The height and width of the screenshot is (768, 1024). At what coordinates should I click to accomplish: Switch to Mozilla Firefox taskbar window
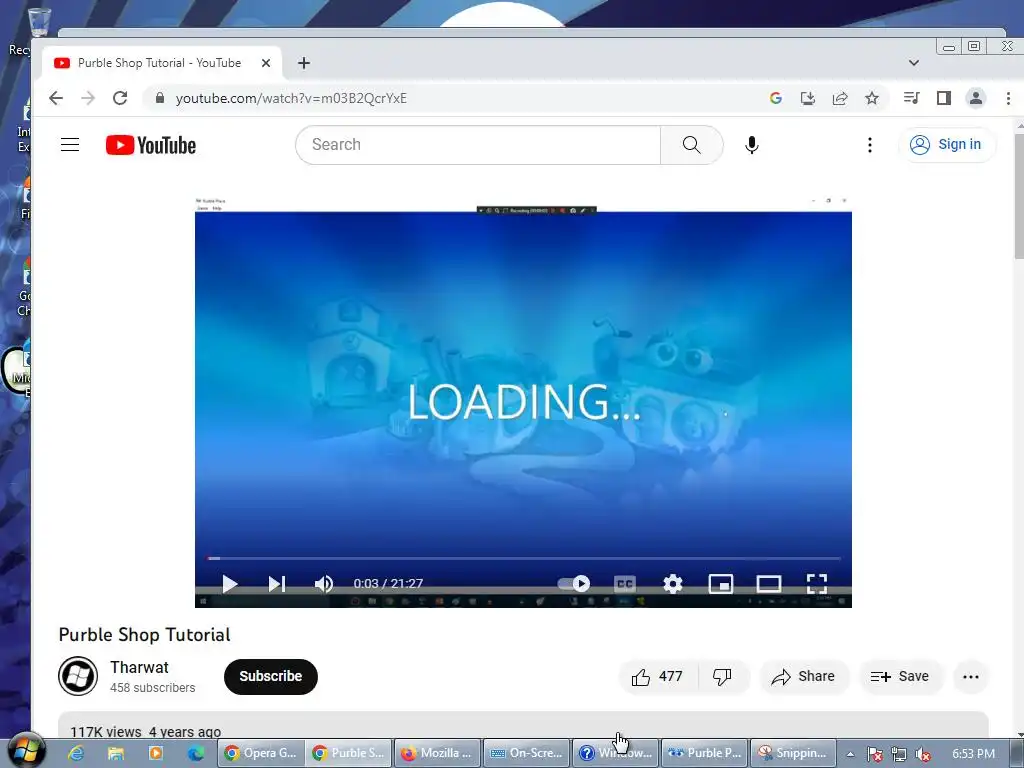click(x=437, y=753)
